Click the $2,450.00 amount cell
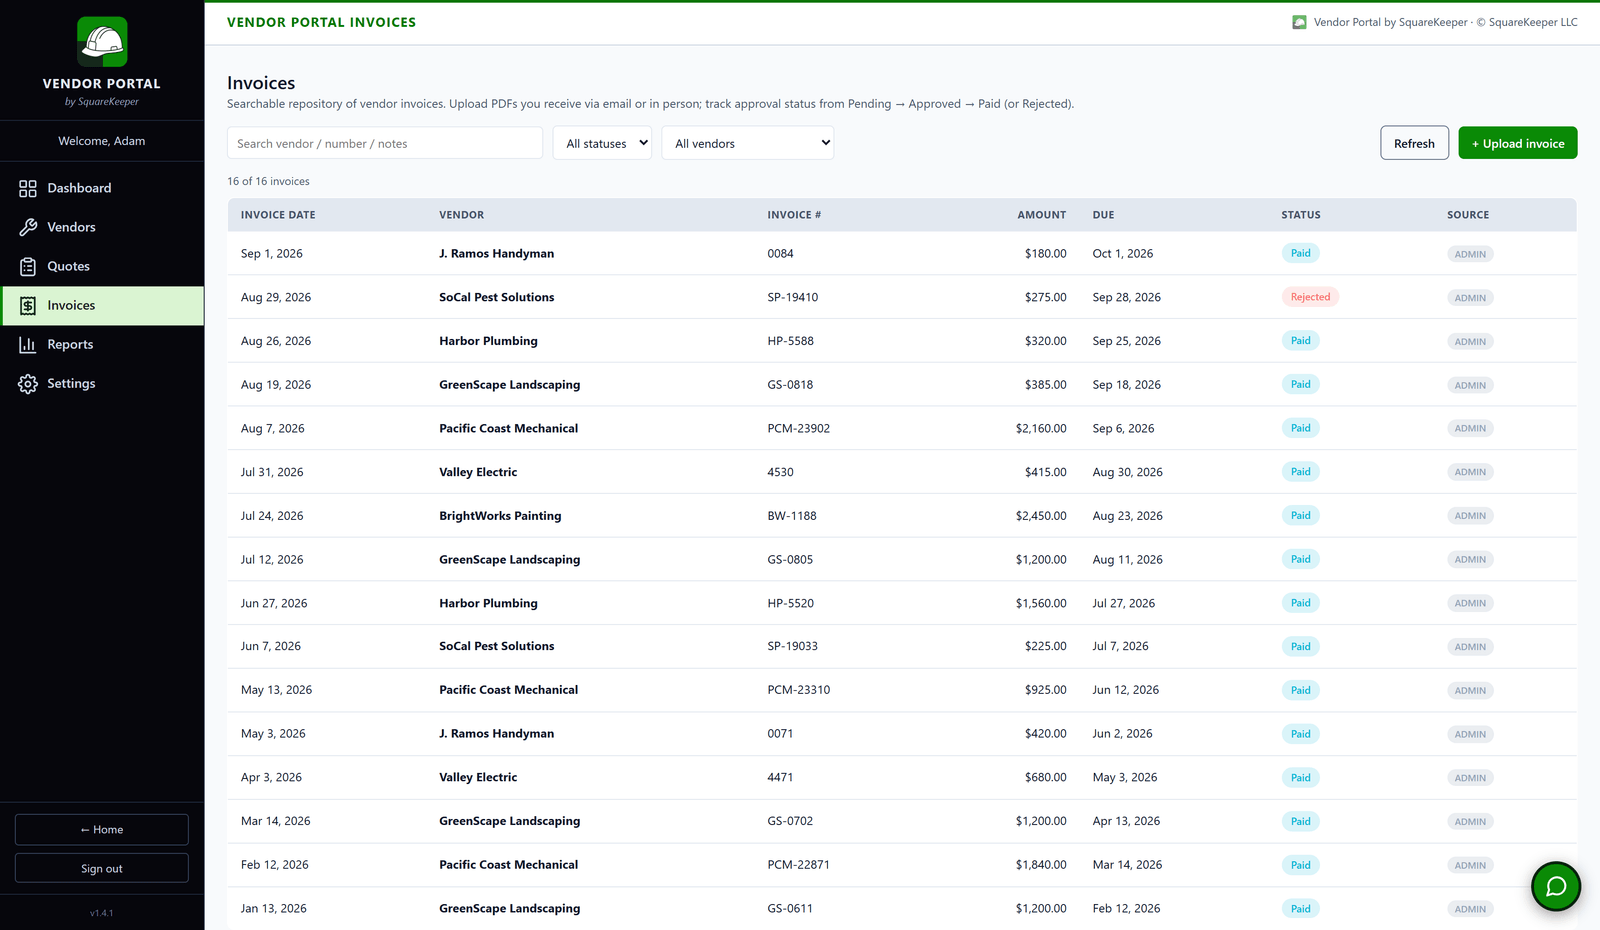 click(1041, 516)
